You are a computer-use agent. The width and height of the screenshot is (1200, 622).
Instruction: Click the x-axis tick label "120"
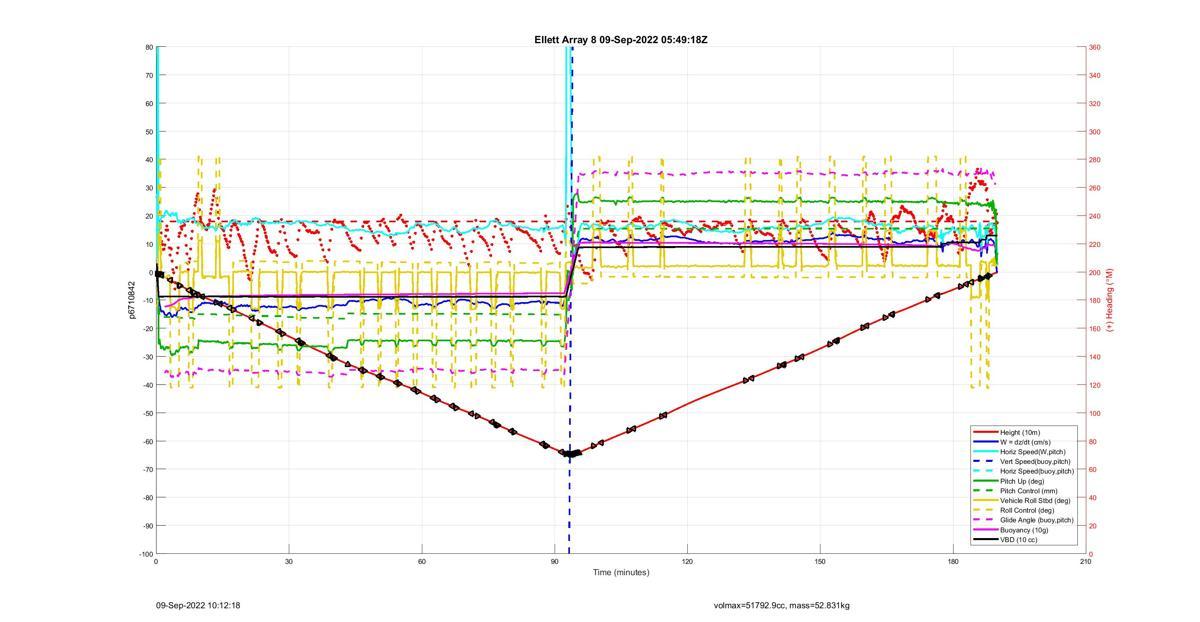687,561
